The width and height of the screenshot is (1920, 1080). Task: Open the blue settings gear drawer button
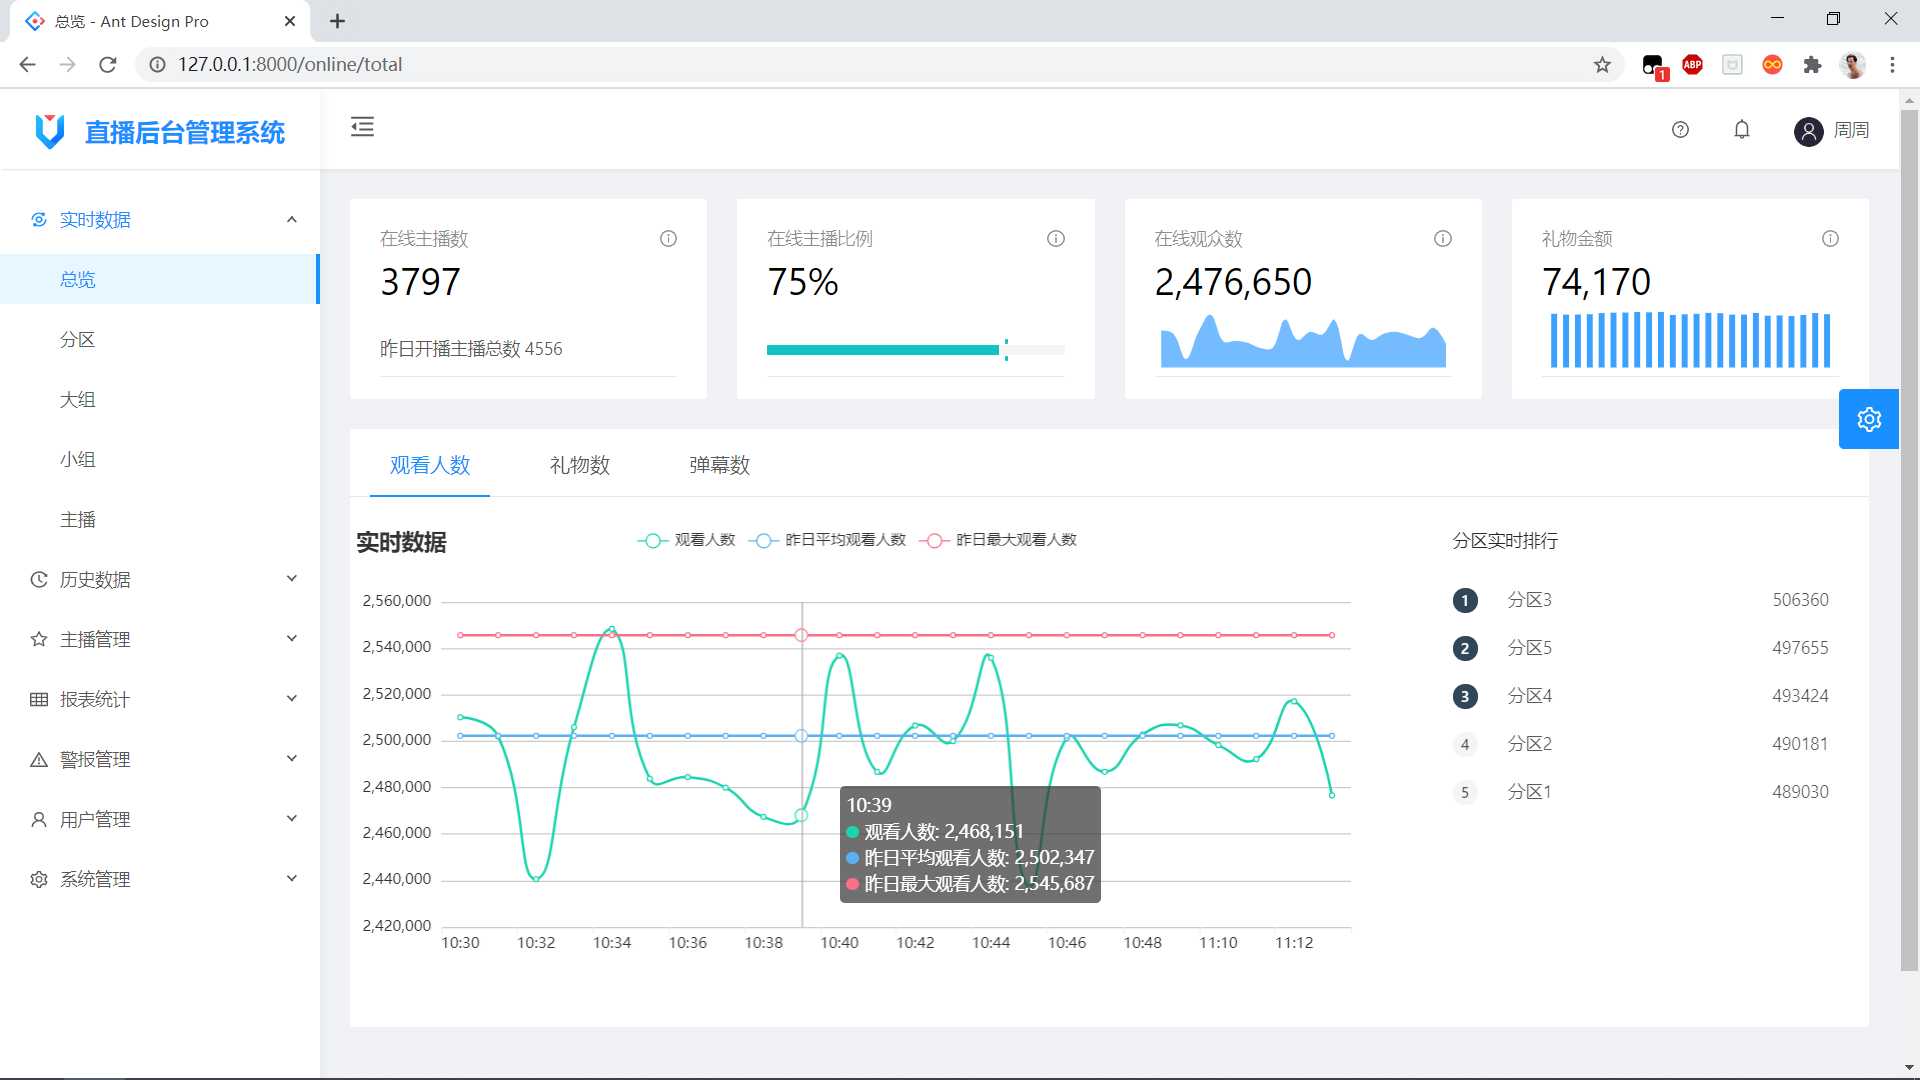point(1869,419)
